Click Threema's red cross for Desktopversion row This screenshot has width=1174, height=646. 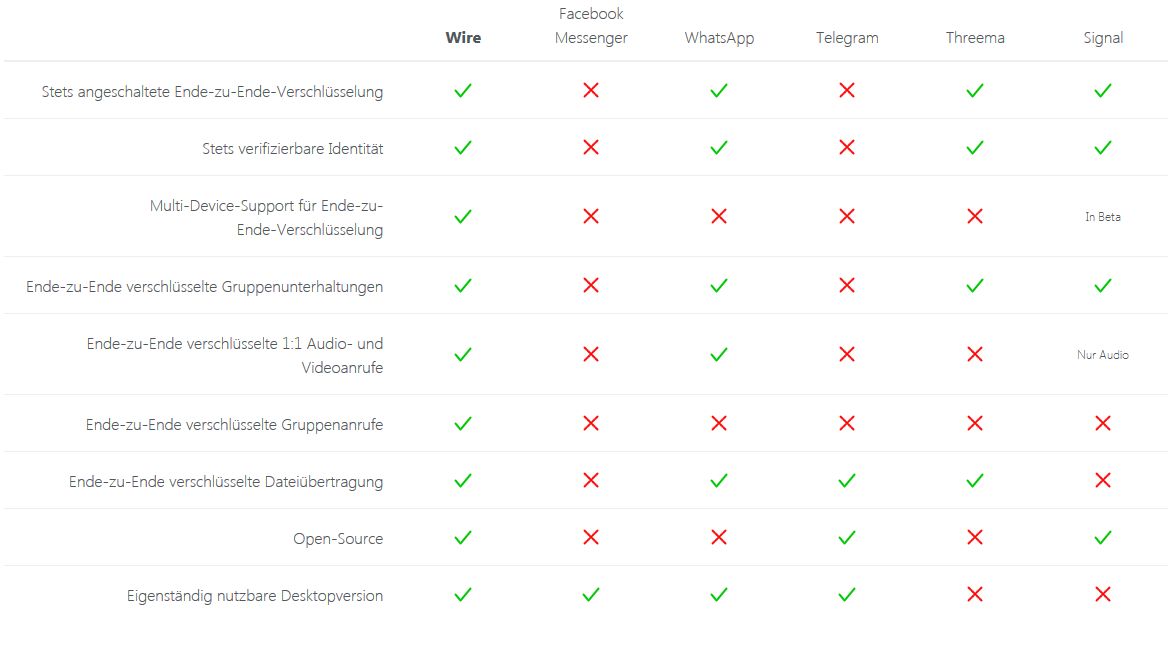coord(975,594)
